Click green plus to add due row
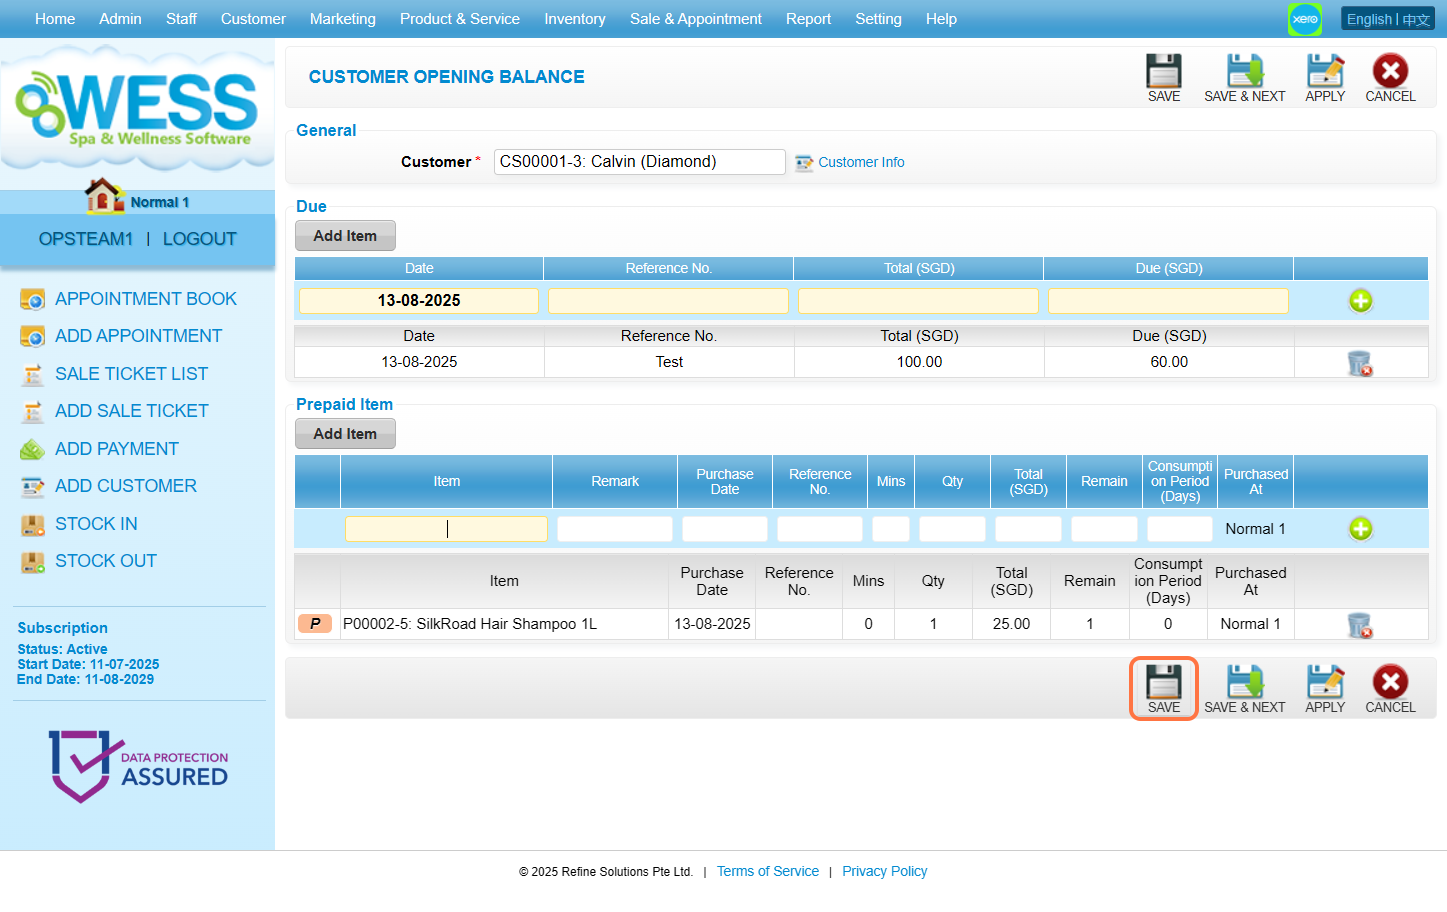1447x912 pixels. coord(1360,301)
